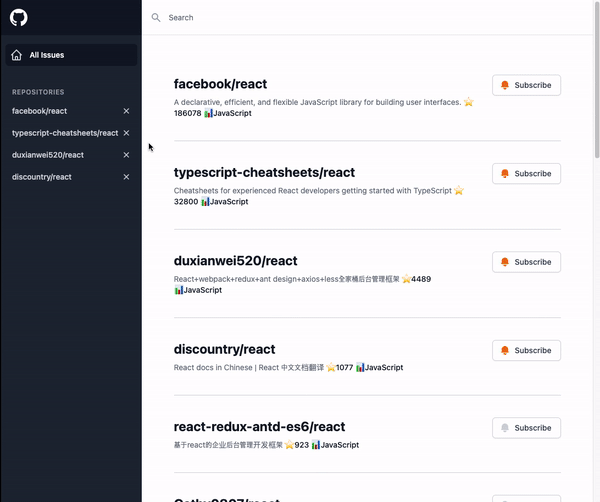Viewport: 600px width, 502px height.
Task: Open the react-redux-antd-es6/react result heading
Action: point(259,427)
